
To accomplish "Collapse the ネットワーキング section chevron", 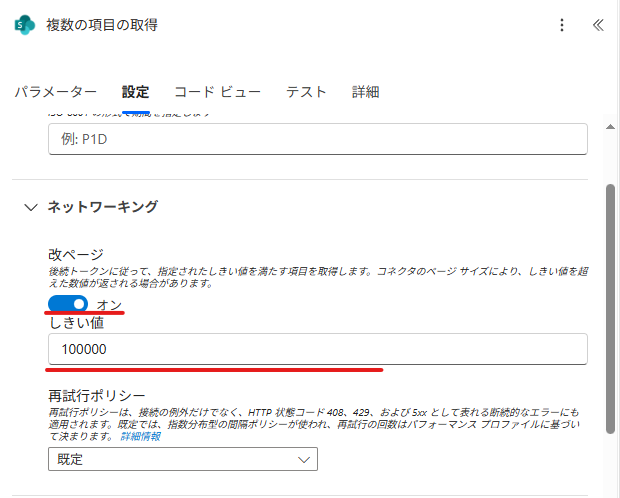I will point(29,207).
